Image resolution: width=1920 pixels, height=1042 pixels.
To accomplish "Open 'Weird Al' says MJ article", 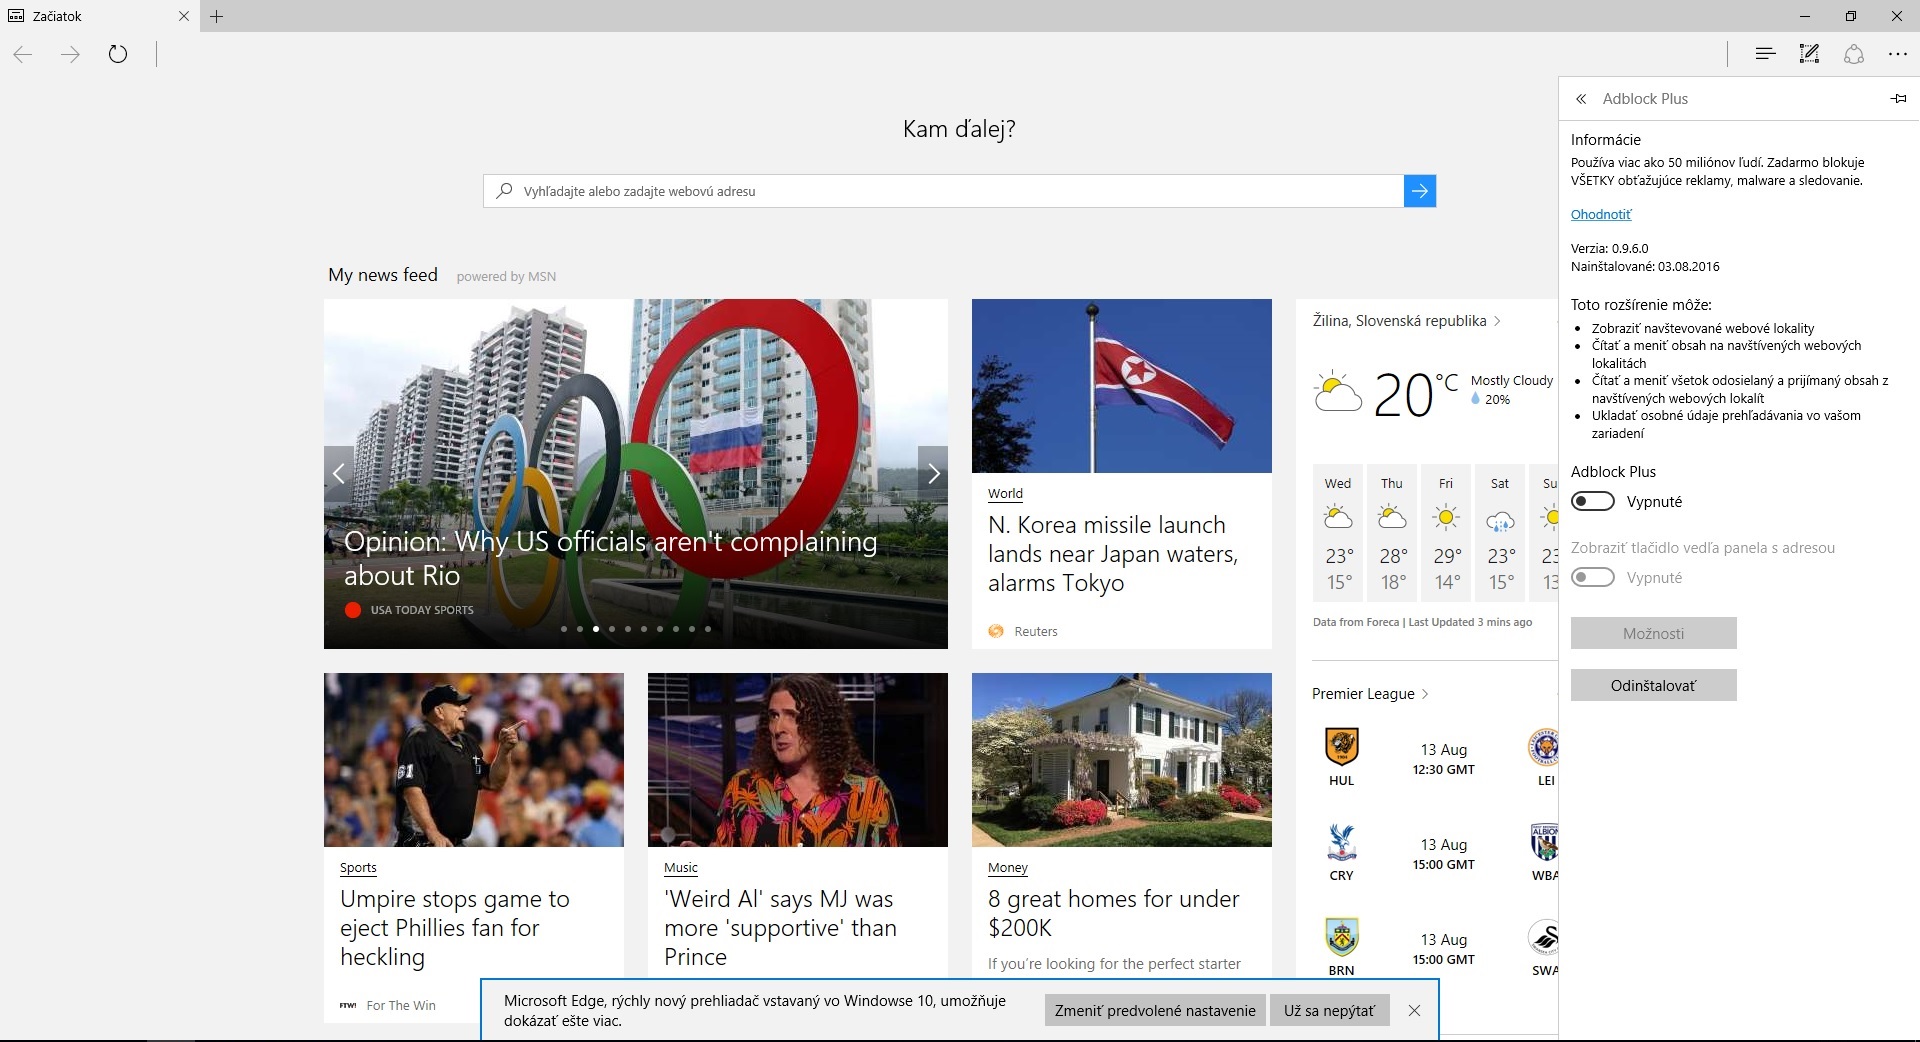I will [780, 928].
